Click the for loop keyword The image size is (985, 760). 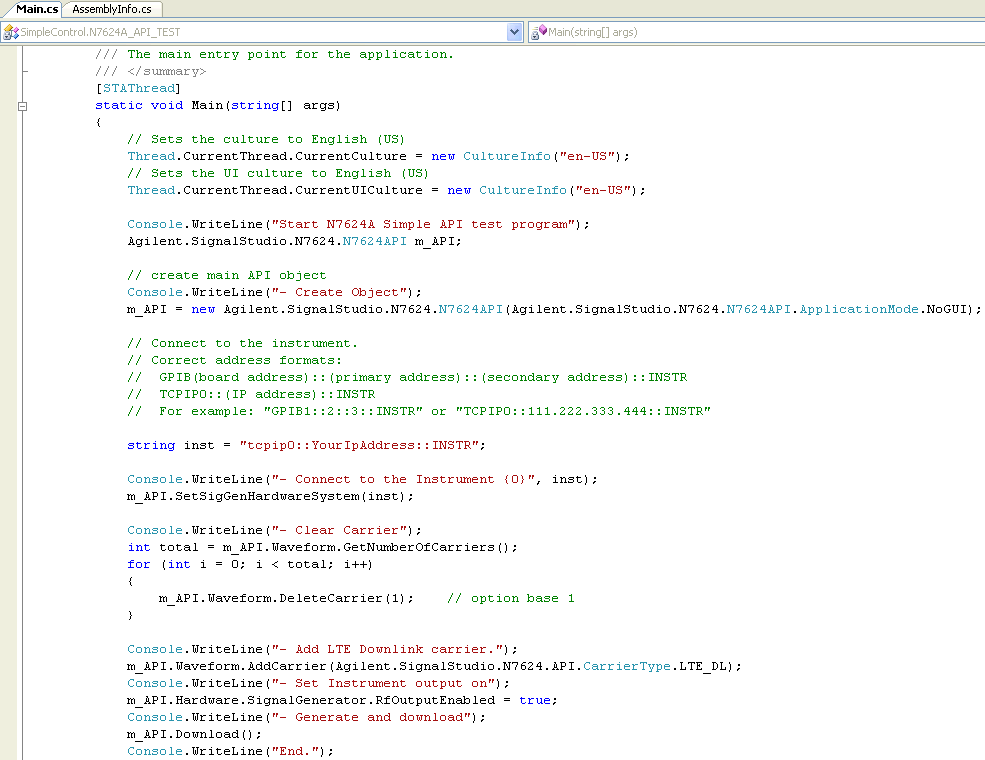(x=138, y=563)
